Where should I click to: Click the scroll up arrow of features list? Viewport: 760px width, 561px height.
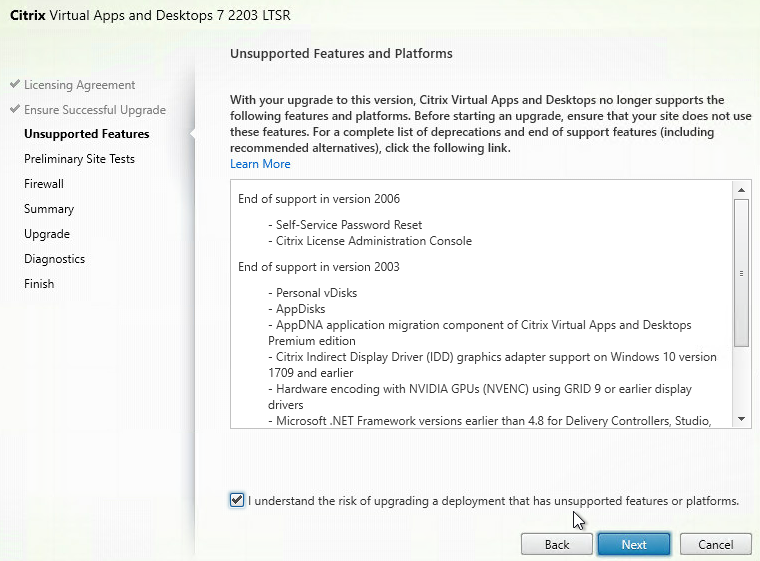coord(741,190)
